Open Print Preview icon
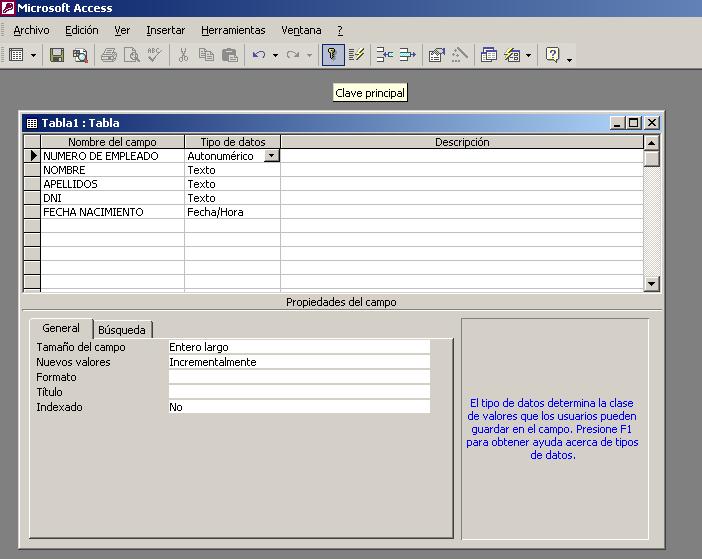The image size is (702, 559). point(132,55)
